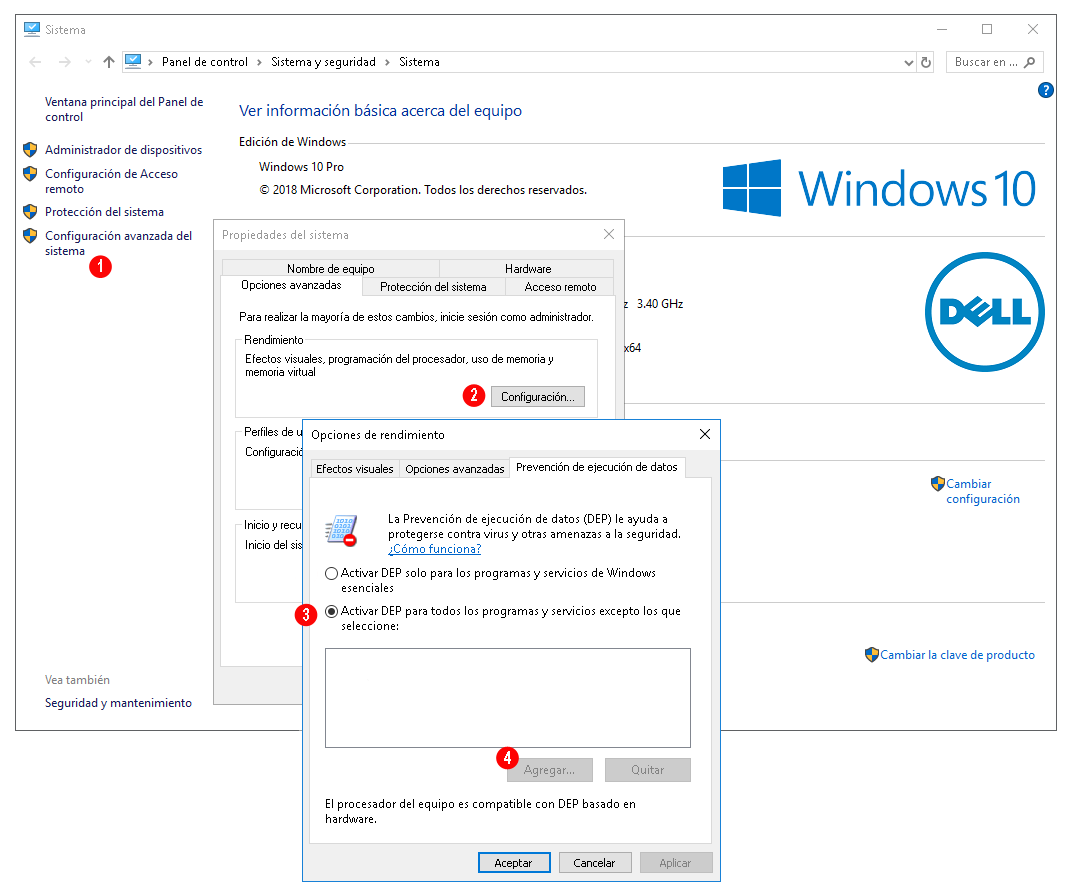Expand chevron after Panel de control breadcrumb

[x=260, y=62]
